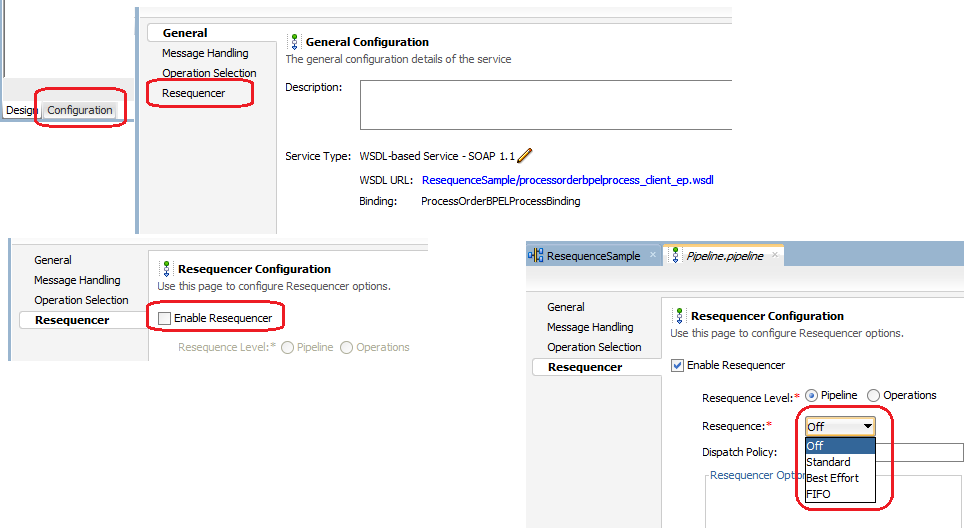Open Message Handling in top panel
This screenshot has width=964, height=528.
(x=205, y=53)
